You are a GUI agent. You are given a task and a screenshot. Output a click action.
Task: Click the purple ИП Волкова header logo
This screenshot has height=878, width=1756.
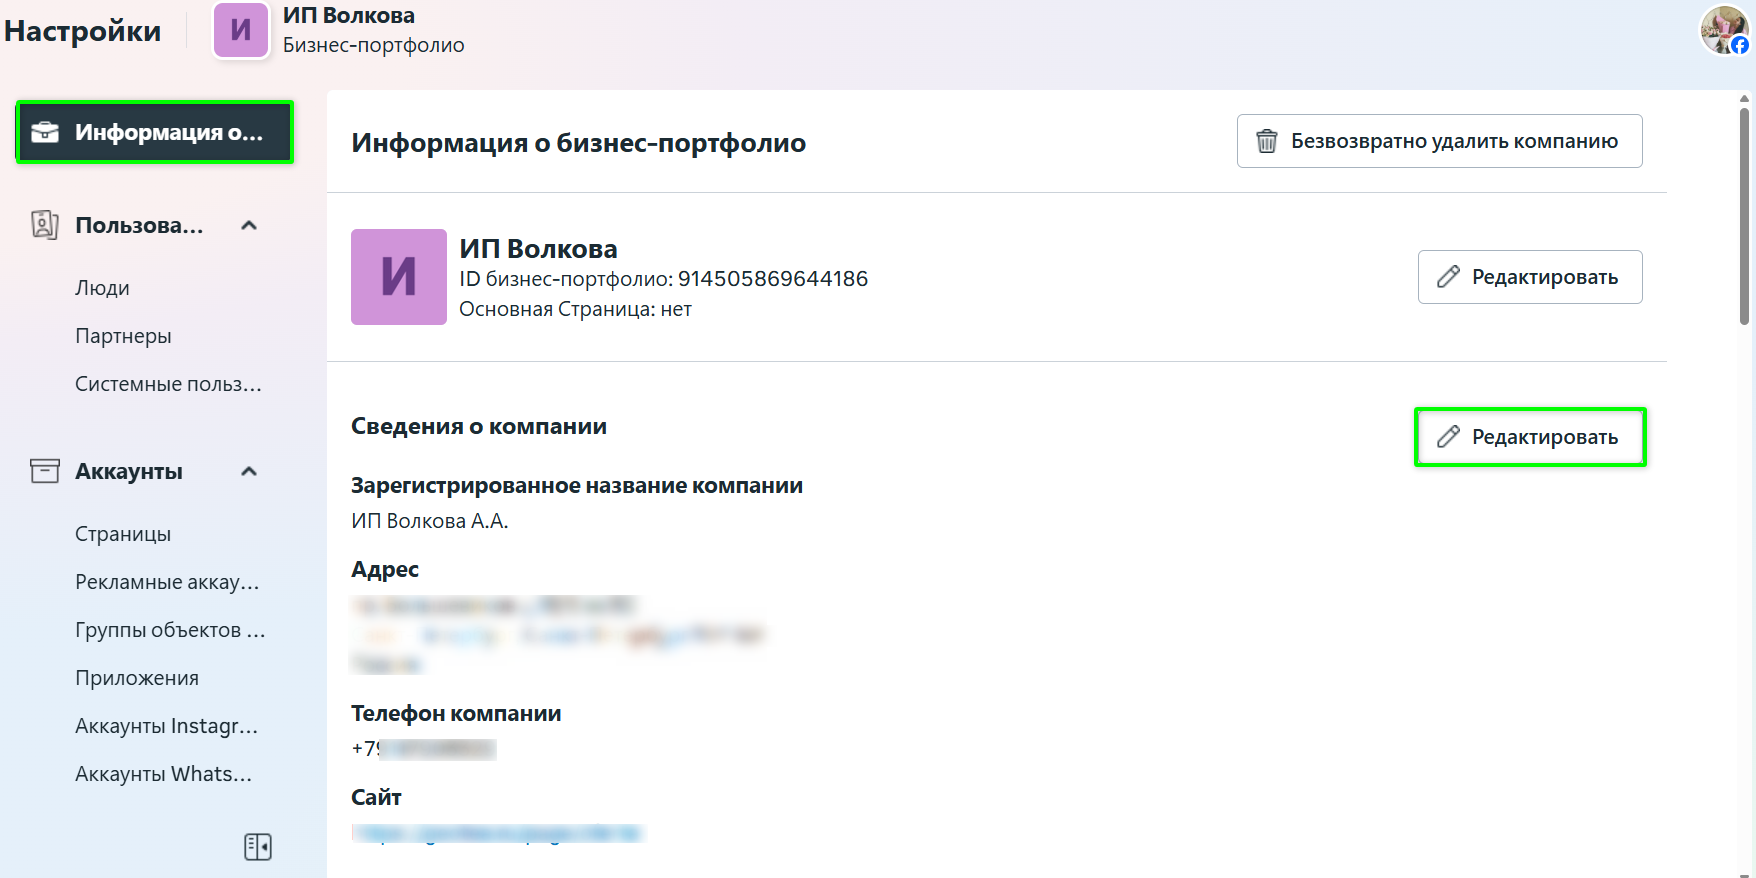(241, 30)
